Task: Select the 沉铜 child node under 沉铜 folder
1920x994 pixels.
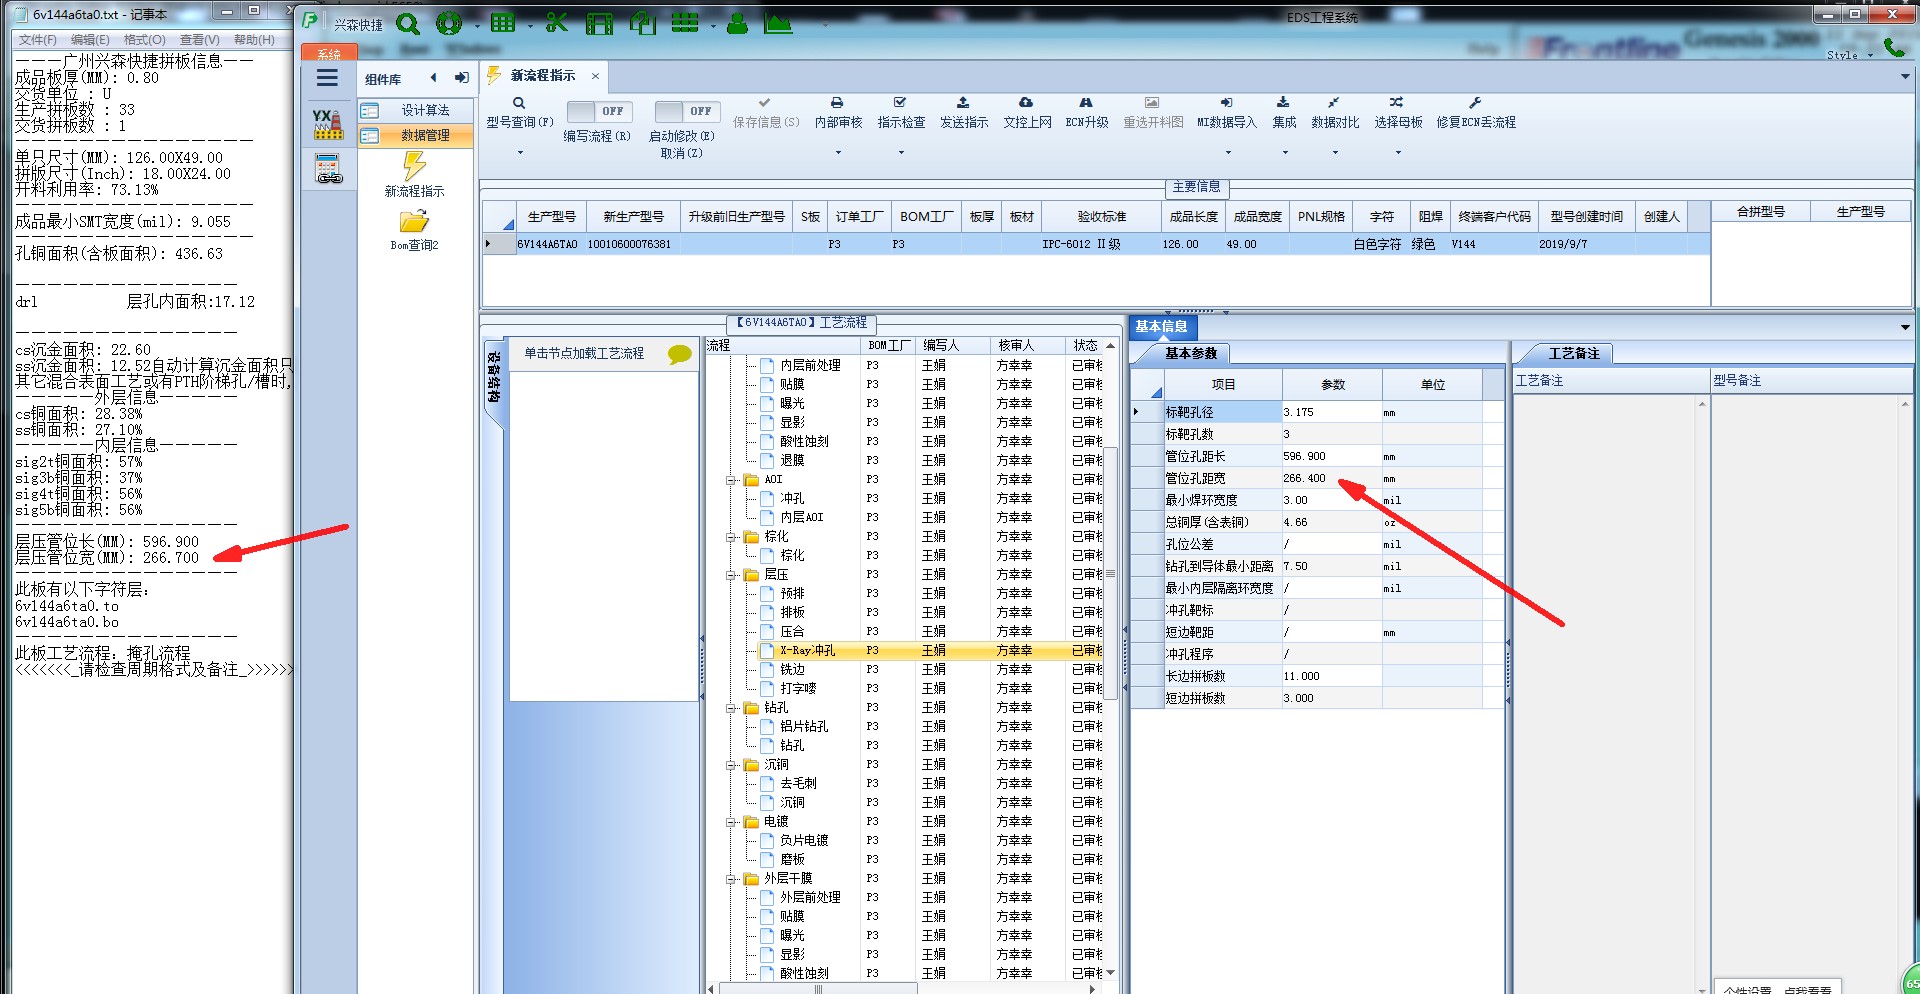Action: 792,803
